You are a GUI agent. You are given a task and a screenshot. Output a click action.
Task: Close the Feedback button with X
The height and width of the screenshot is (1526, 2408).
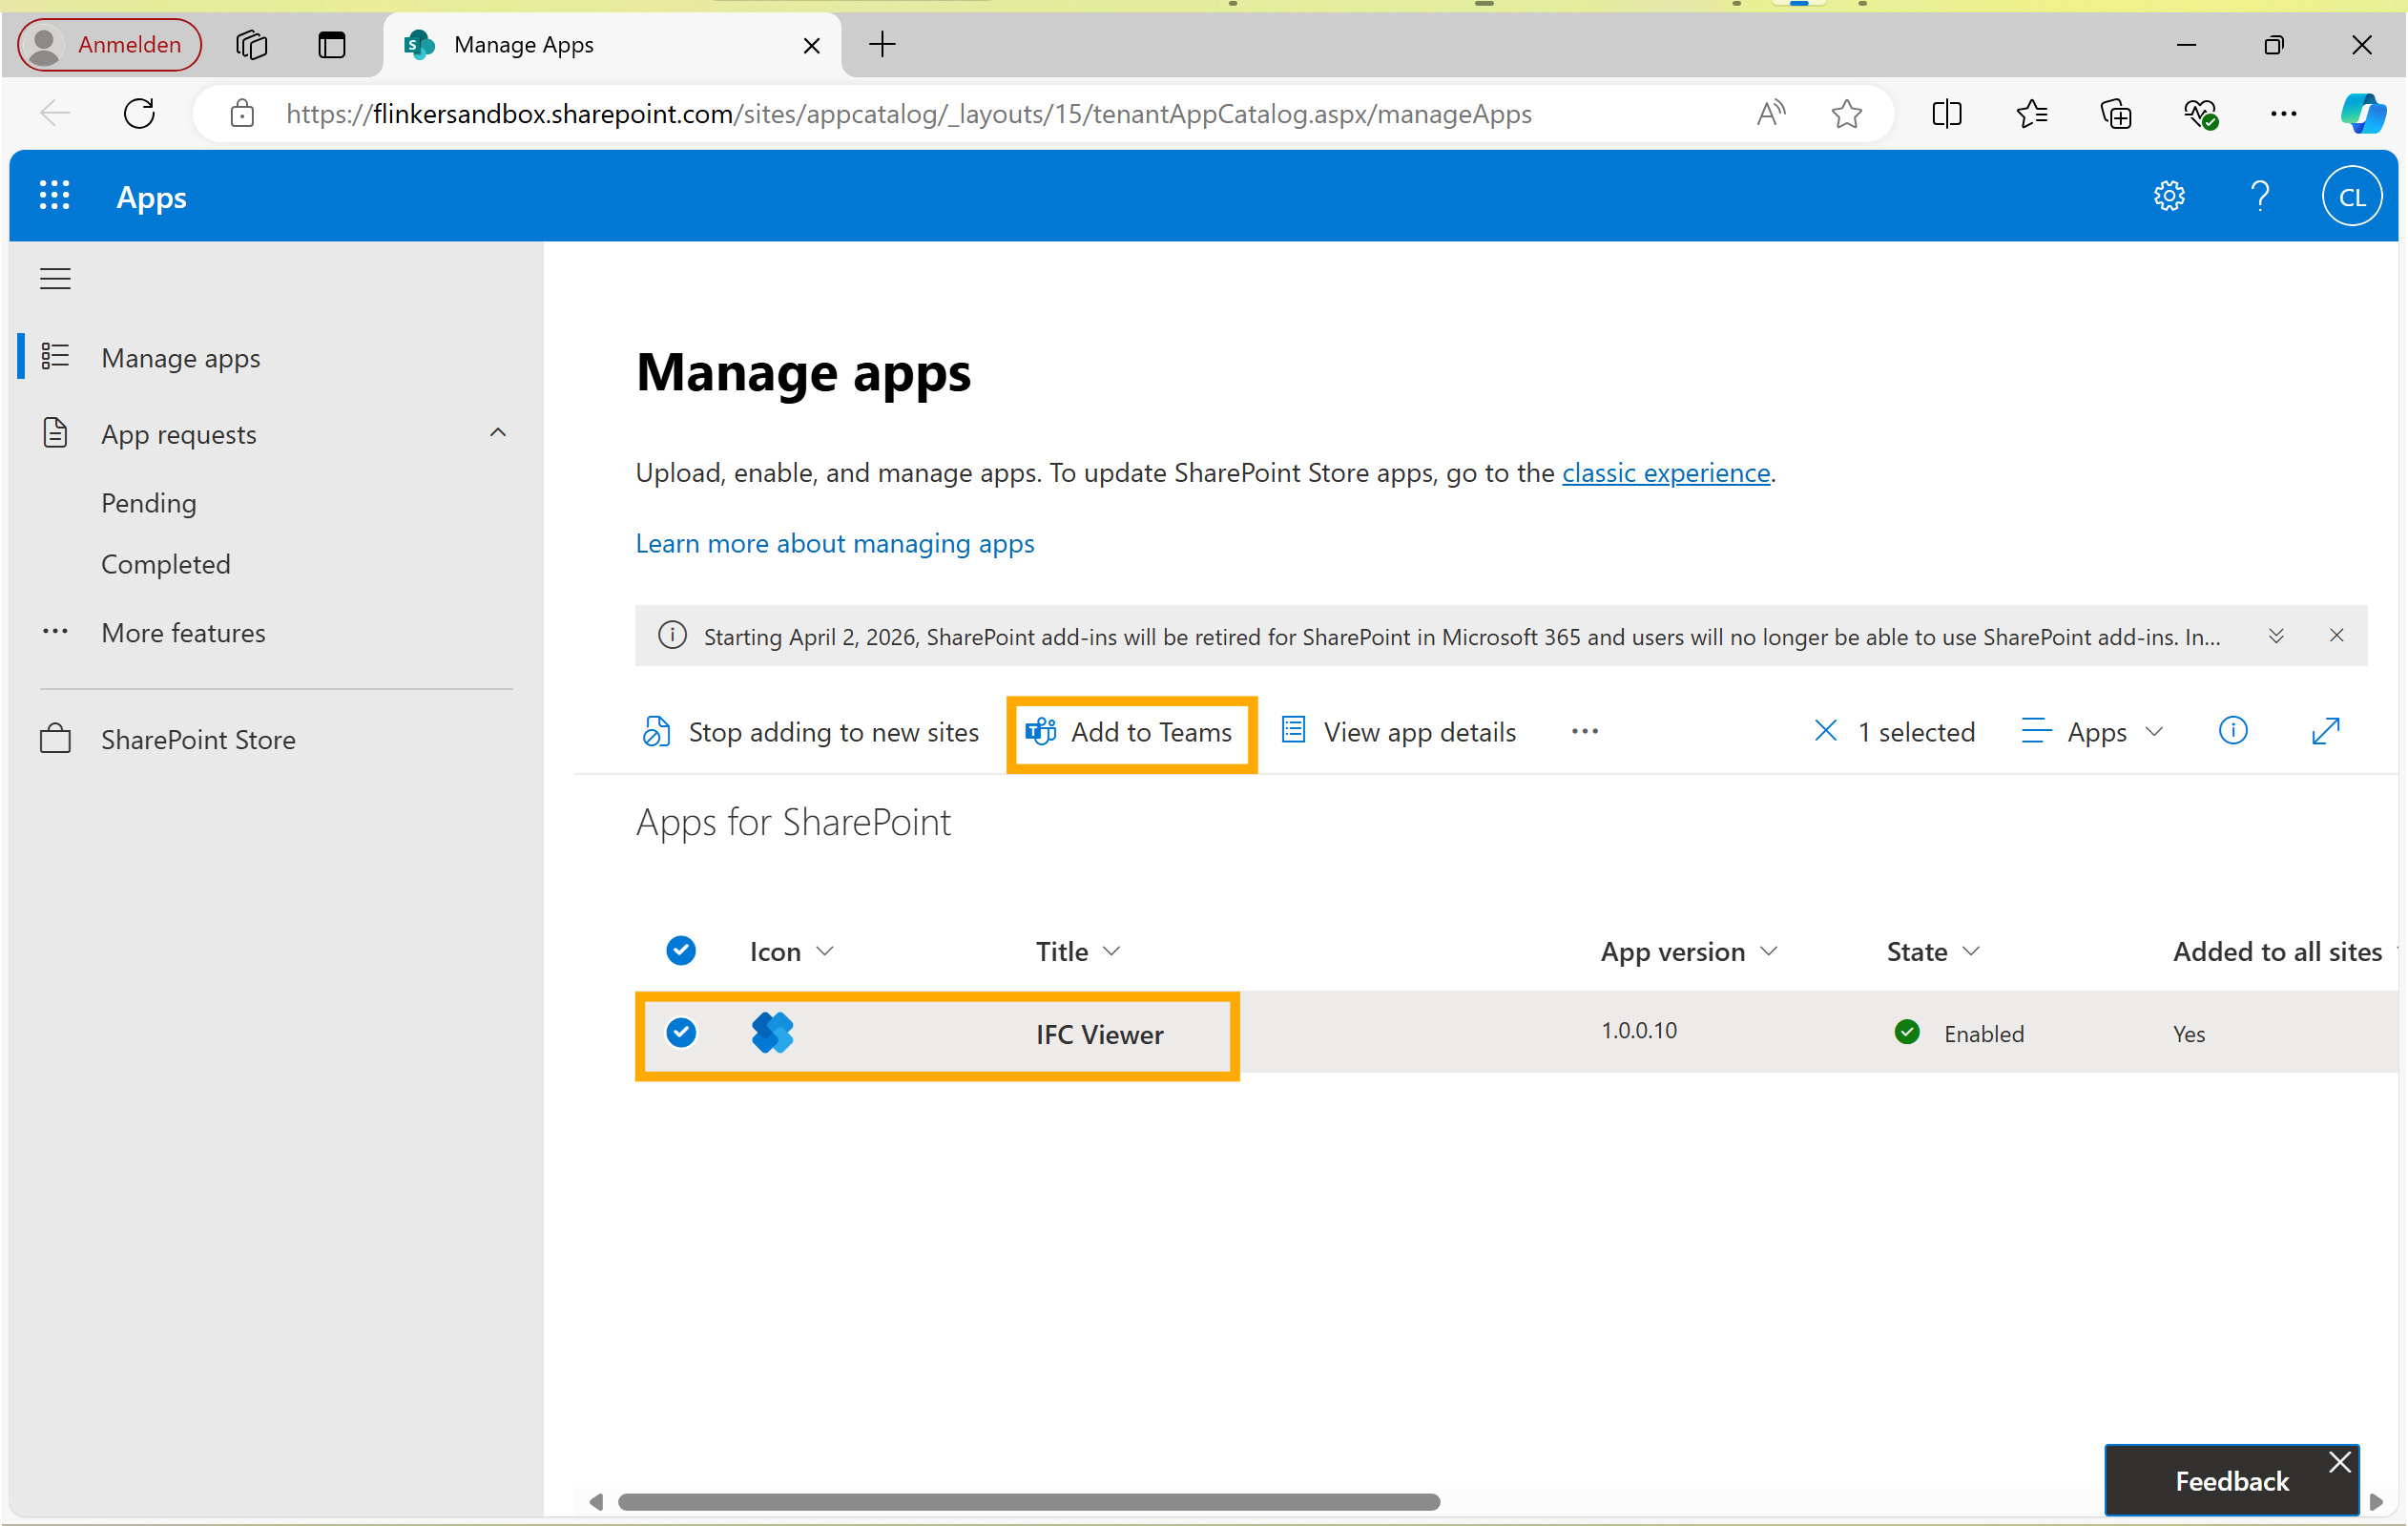pyautogui.click(x=2339, y=1461)
